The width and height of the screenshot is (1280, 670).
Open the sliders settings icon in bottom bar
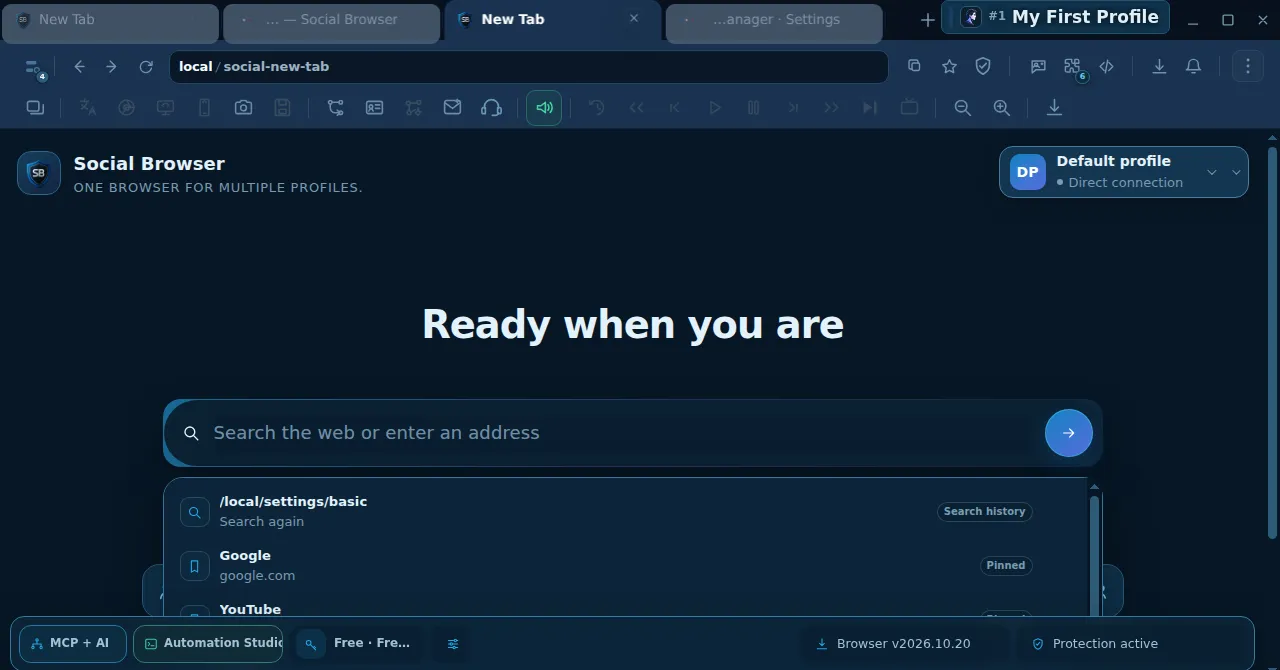tap(453, 644)
